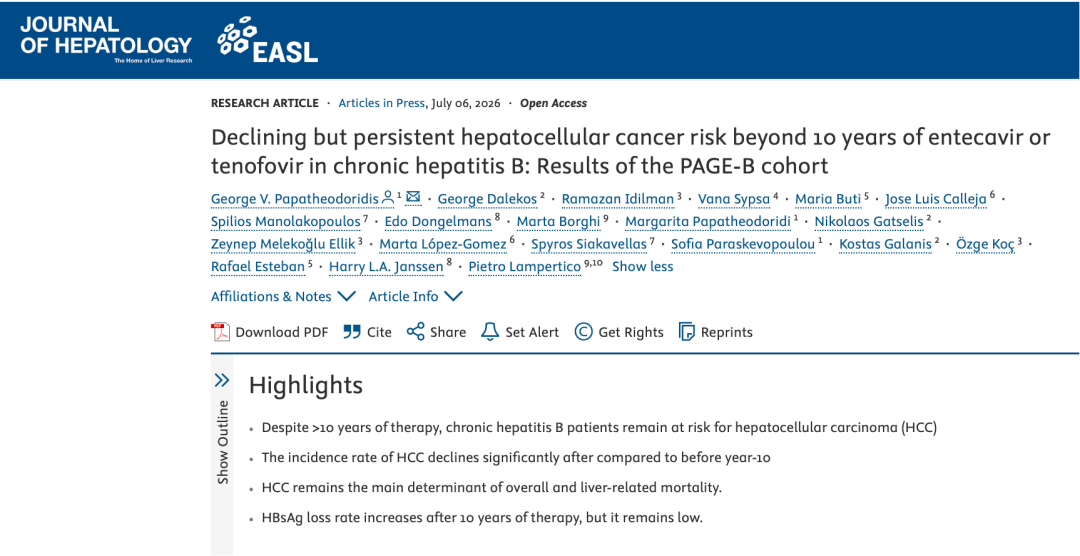
Task: Click the Download PDF icon
Action: (220, 332)
